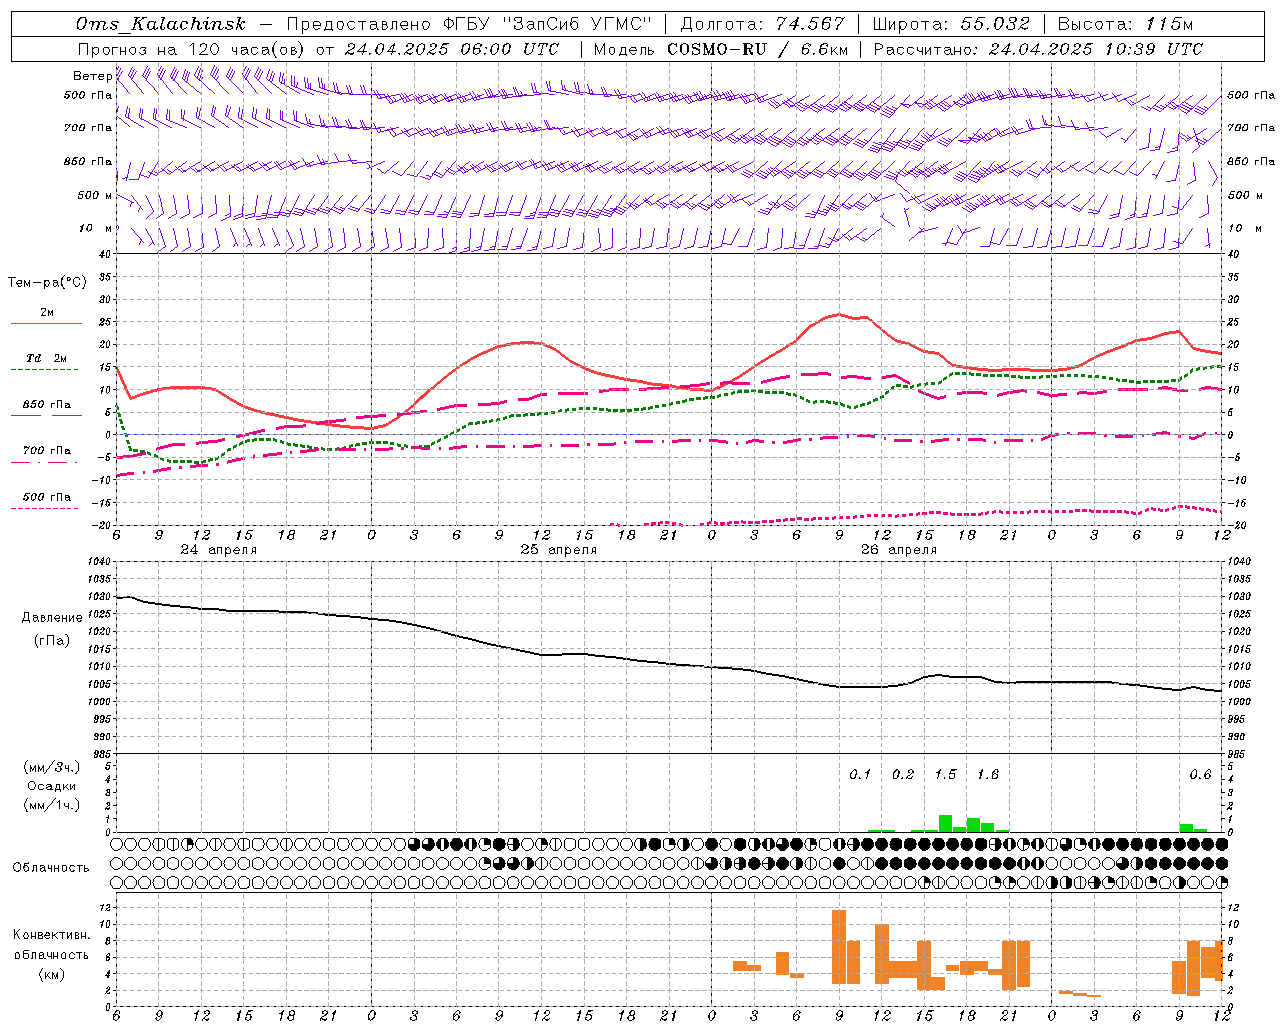Click the 24 апреля date label

(x=218, y=550)
